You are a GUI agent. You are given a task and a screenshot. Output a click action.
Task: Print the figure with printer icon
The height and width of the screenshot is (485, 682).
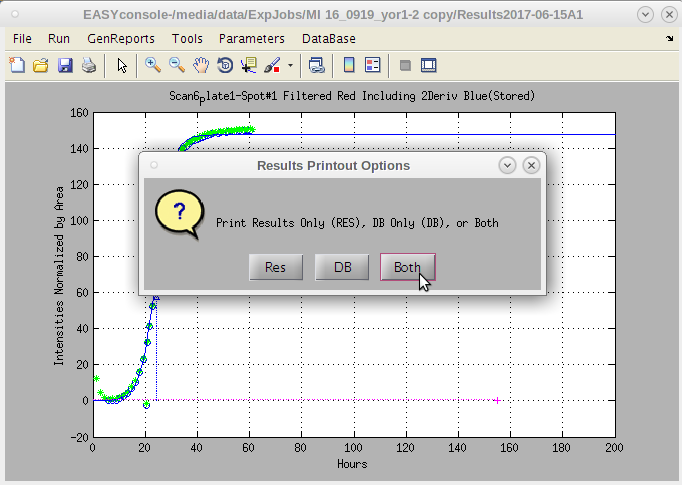tap(89, 65)
